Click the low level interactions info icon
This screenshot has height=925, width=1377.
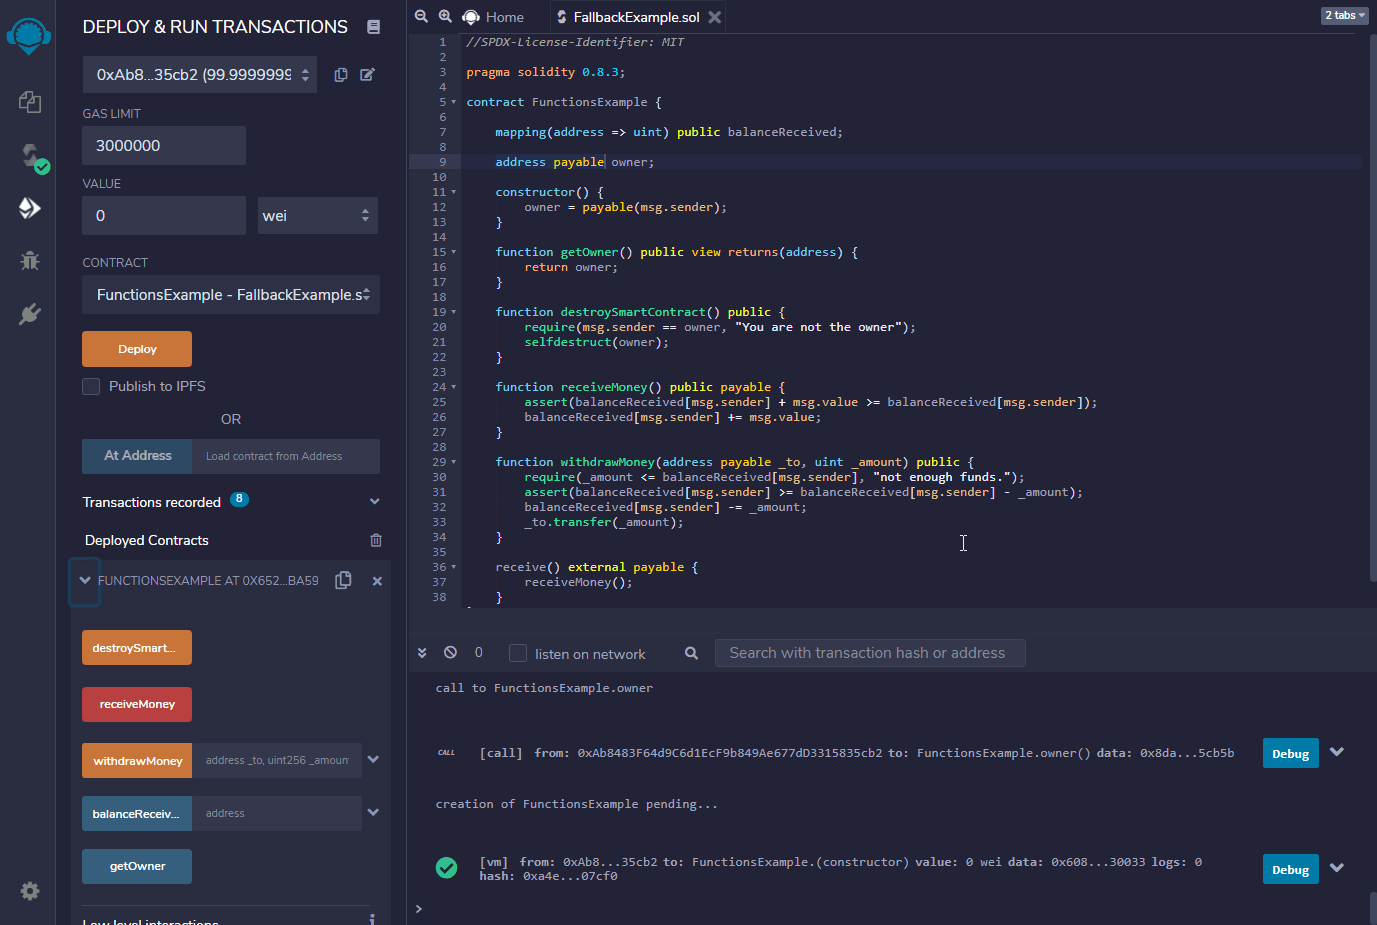(x=372, y=919)
